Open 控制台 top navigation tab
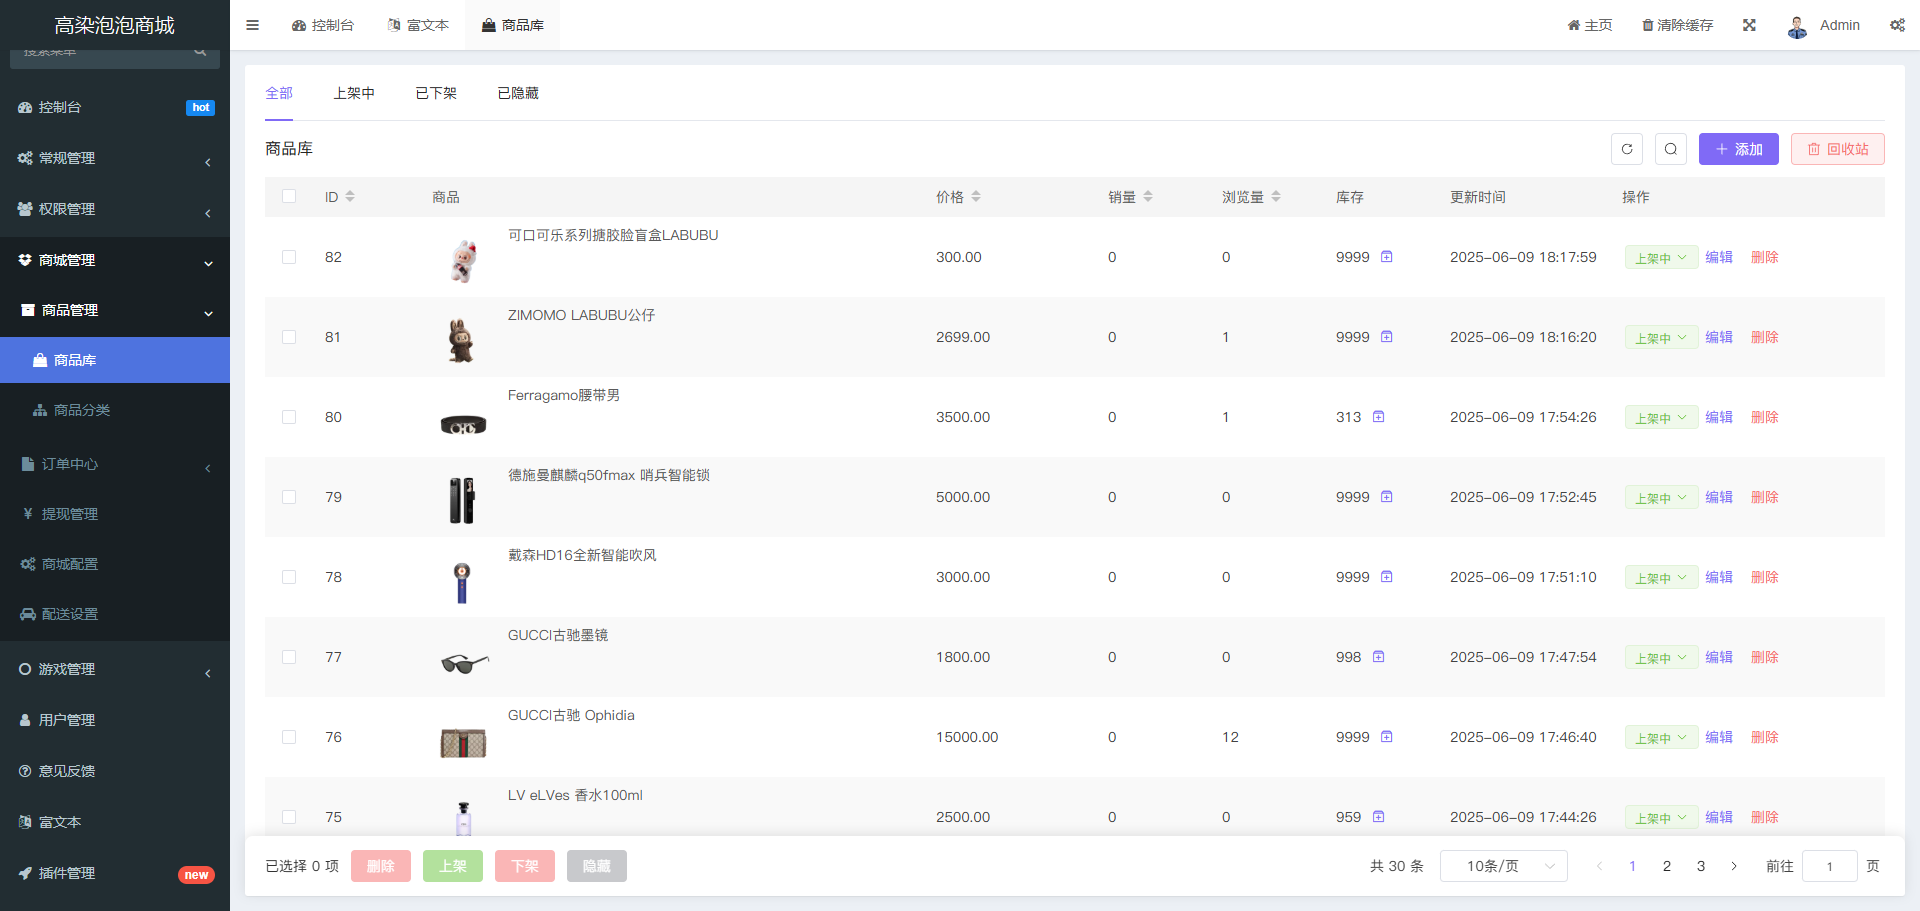This screenshot has height=911, width=1920. tap(323, 25)
